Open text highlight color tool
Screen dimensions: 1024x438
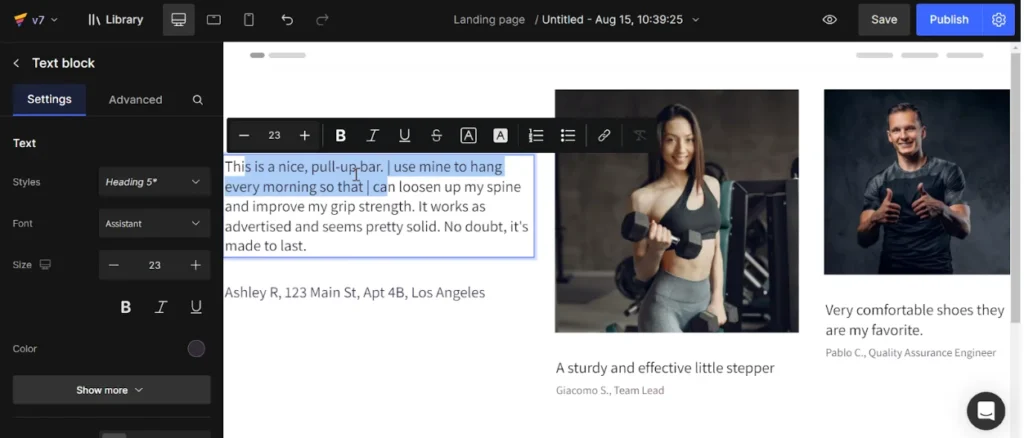pyautogui.click(x=500, y=136)
